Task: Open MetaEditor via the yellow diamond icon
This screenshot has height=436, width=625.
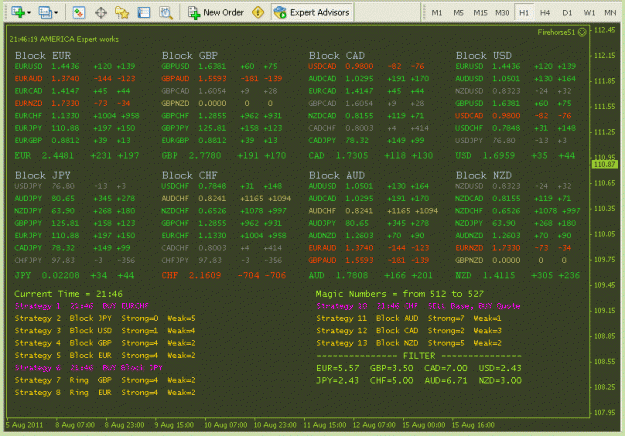Action: coord(258,12)
